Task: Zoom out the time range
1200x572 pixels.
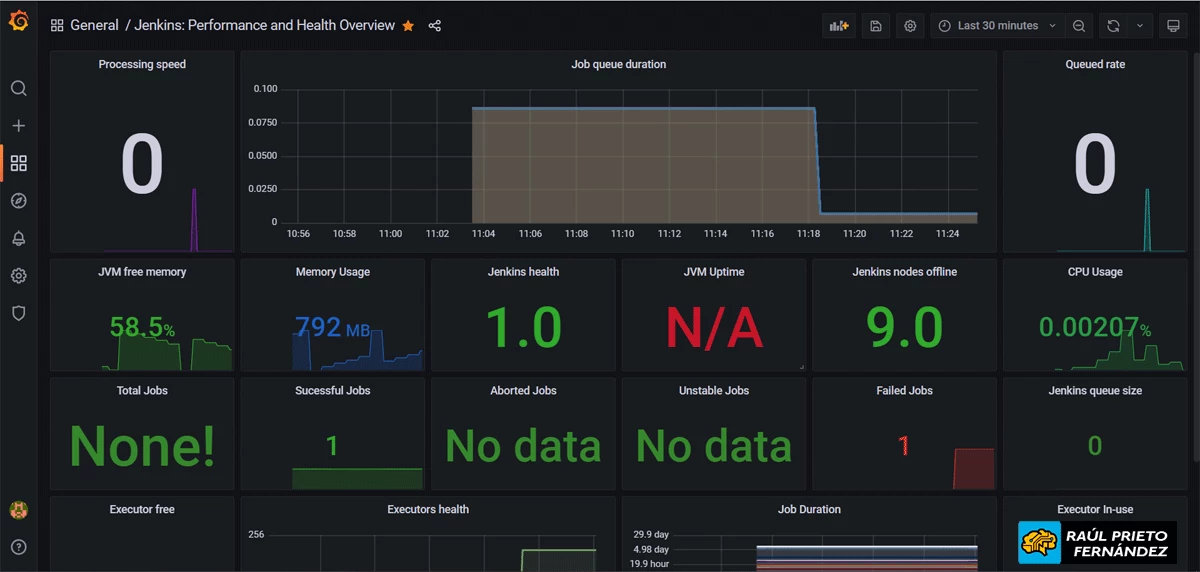Action: [x=1079, y=26]
